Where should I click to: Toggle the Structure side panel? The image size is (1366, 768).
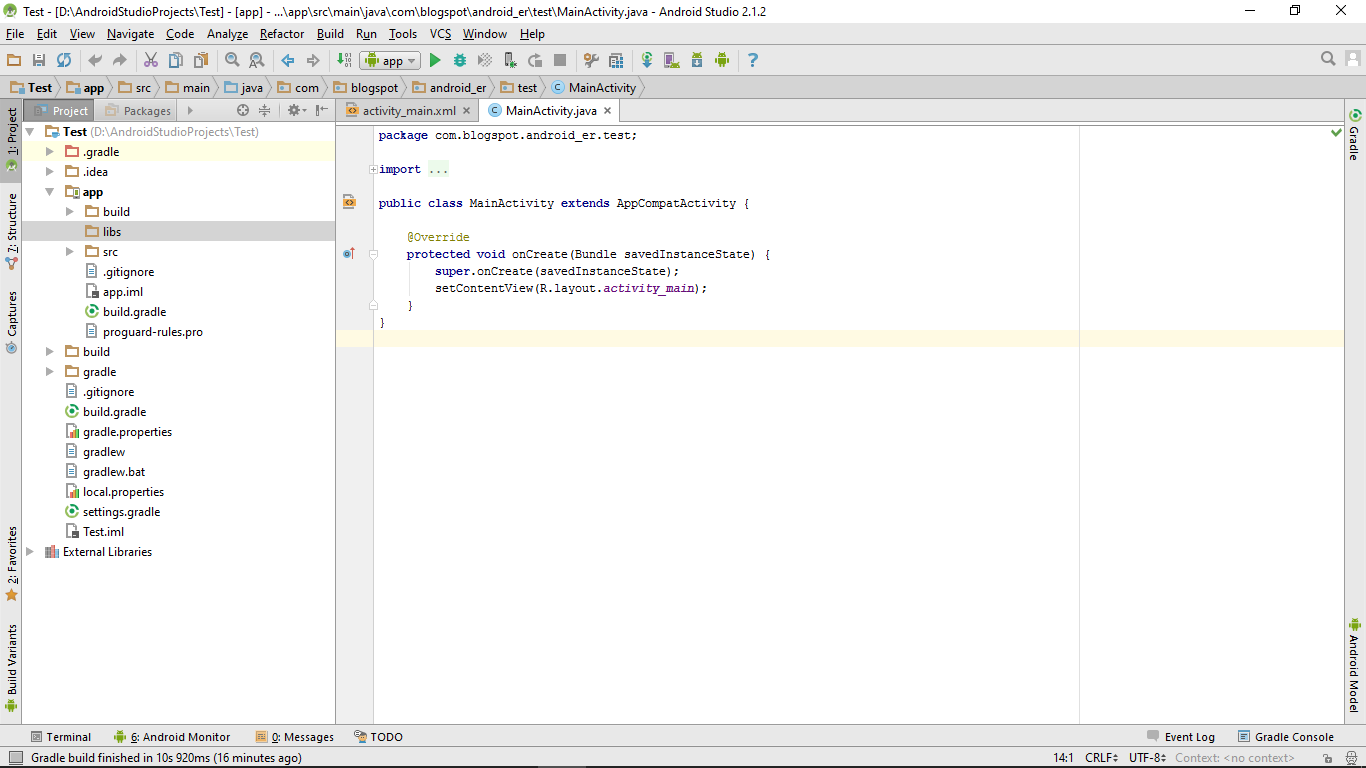11,231
